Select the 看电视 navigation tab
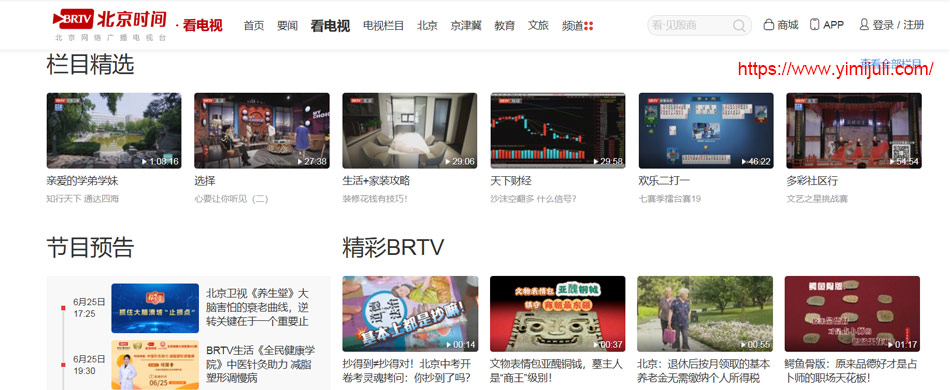The width and height of the screenshot is (950, 390). coord(330,25)
